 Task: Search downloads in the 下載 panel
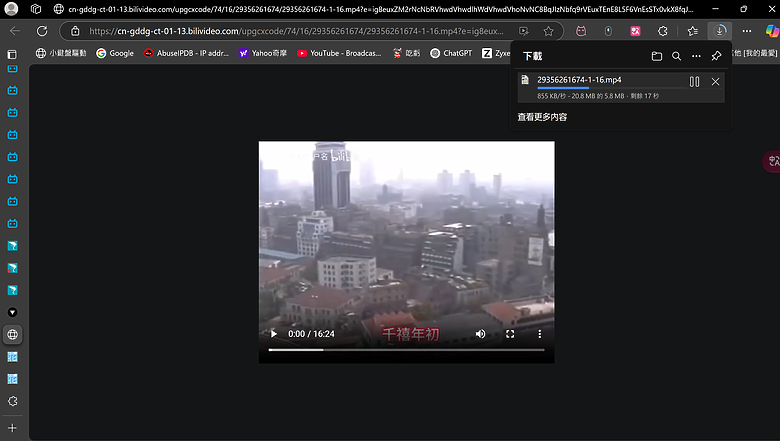pos(677,56)
